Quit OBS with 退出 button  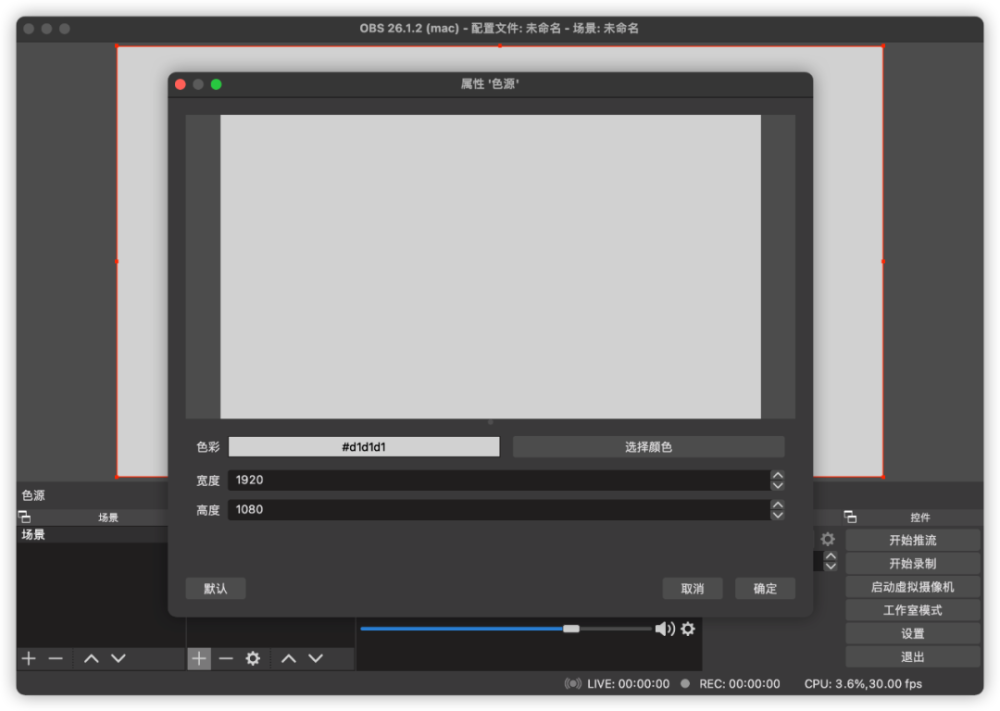click(913, 657)
